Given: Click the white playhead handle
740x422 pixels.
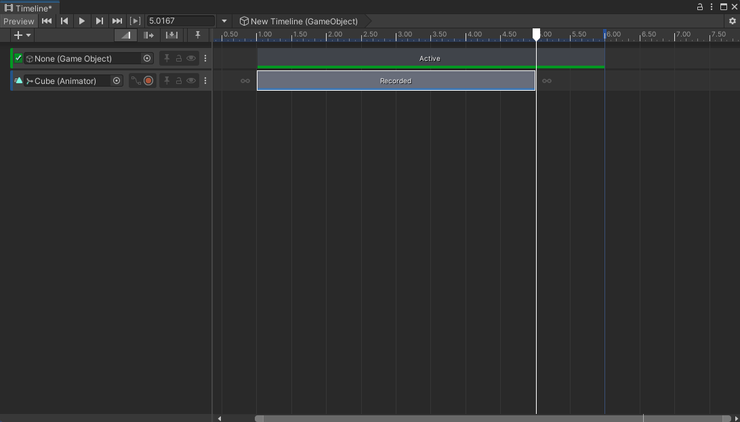Looking at the screenshot, I should 536,34.
